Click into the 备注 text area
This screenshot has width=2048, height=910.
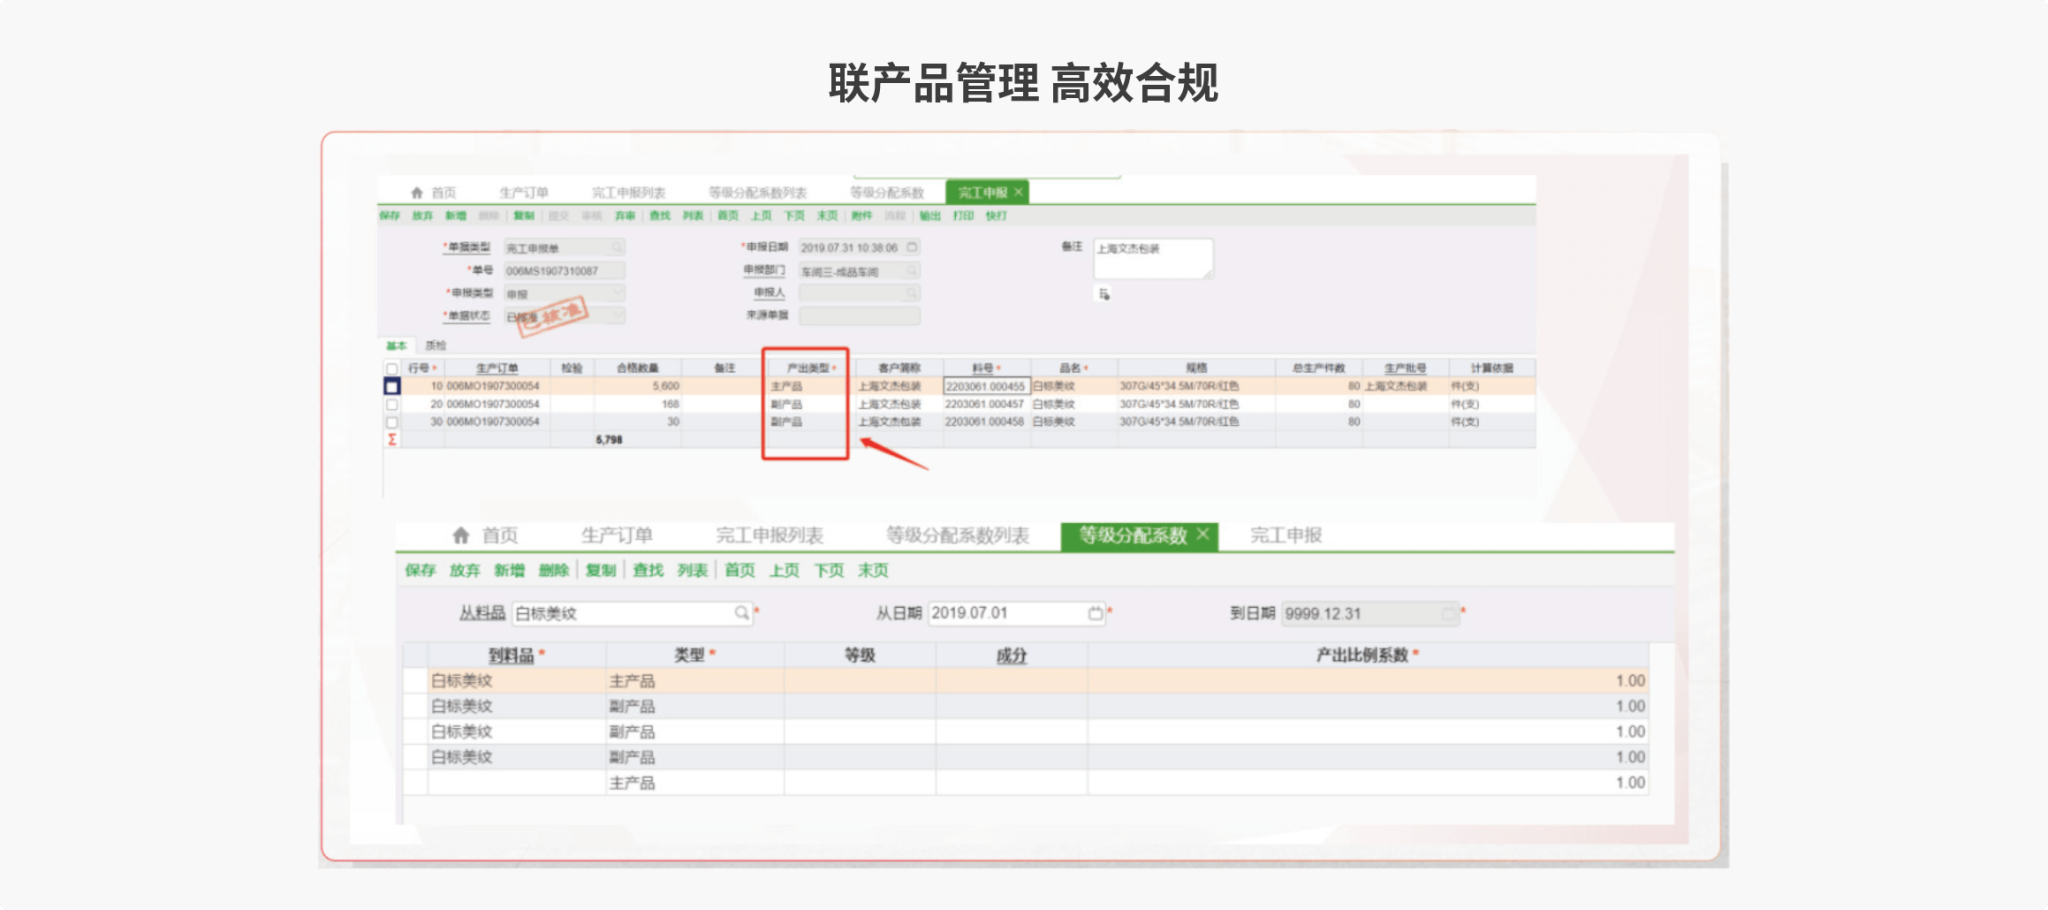1152,258
